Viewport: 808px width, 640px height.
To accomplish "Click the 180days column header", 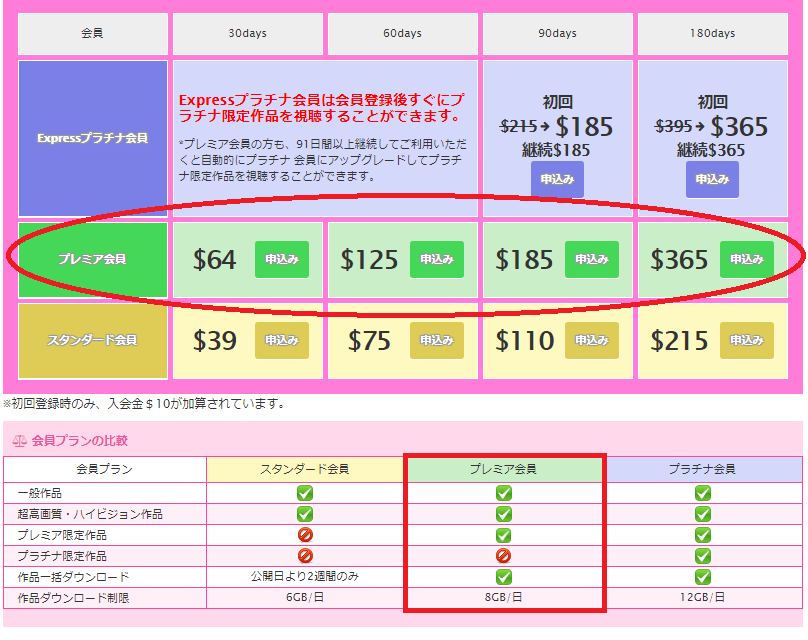I will click(713, 33).
